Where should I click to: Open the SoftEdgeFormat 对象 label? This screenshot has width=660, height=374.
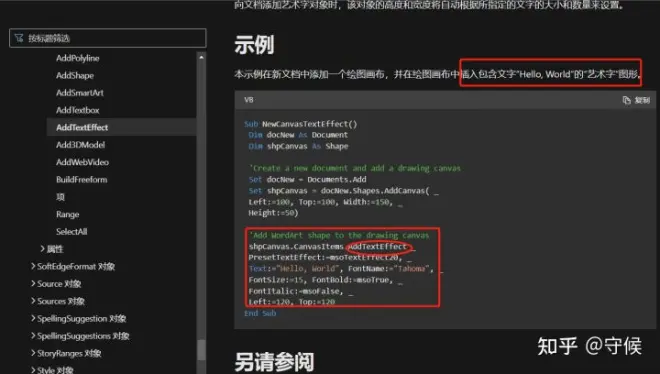coord(76,266)
